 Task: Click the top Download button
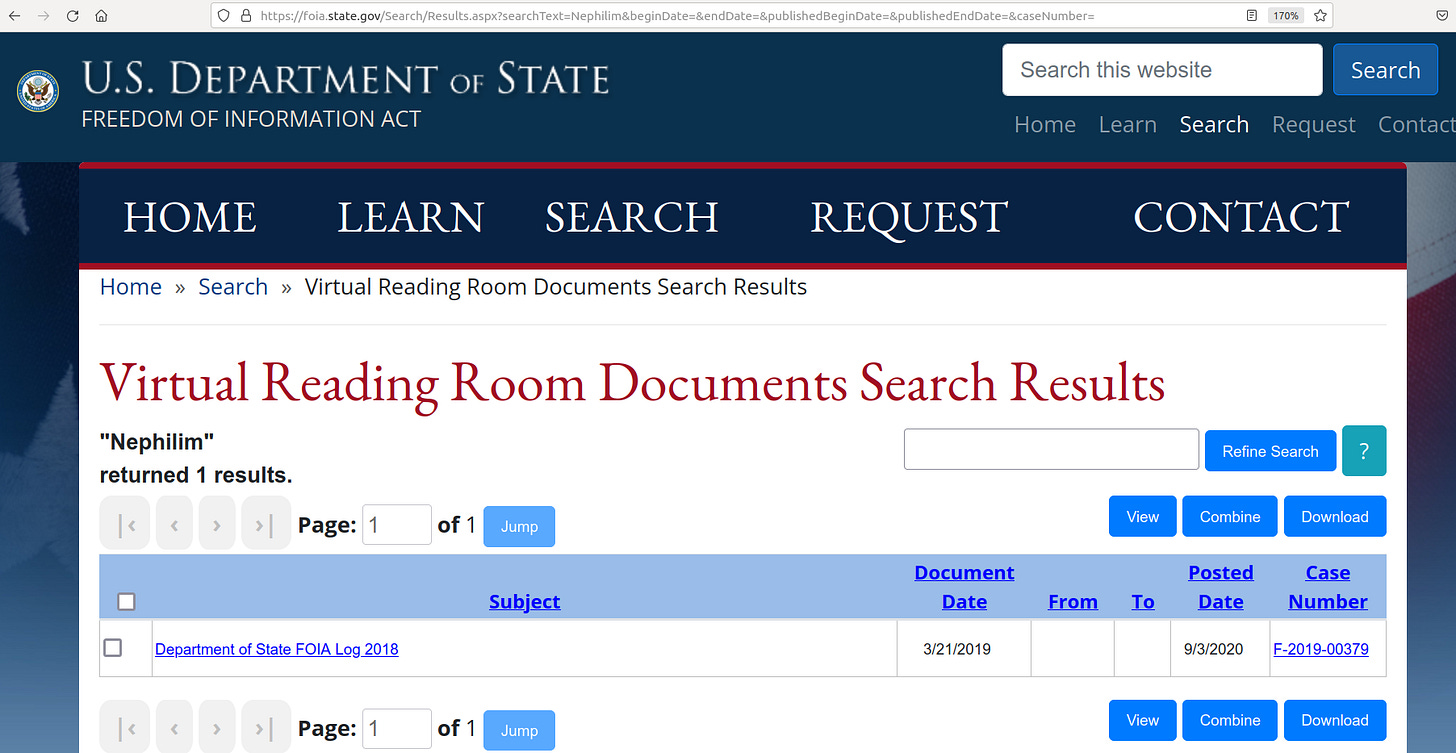(x=1335, y=516)
